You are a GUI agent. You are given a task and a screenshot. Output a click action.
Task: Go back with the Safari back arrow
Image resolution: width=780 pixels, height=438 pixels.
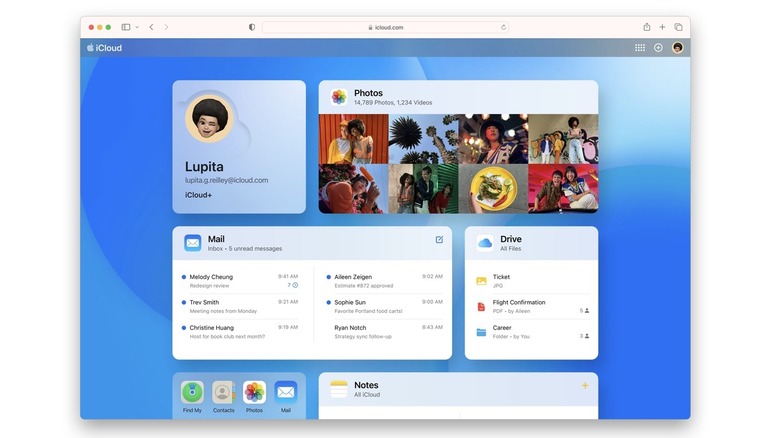151,27
